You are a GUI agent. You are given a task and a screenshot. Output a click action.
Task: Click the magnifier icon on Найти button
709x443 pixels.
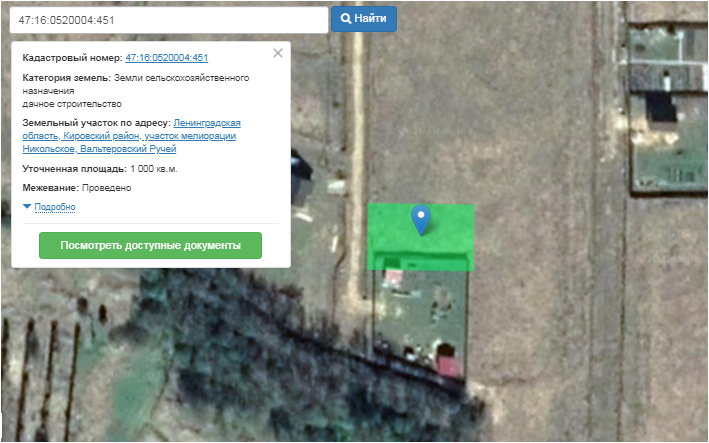coord(345,19)
